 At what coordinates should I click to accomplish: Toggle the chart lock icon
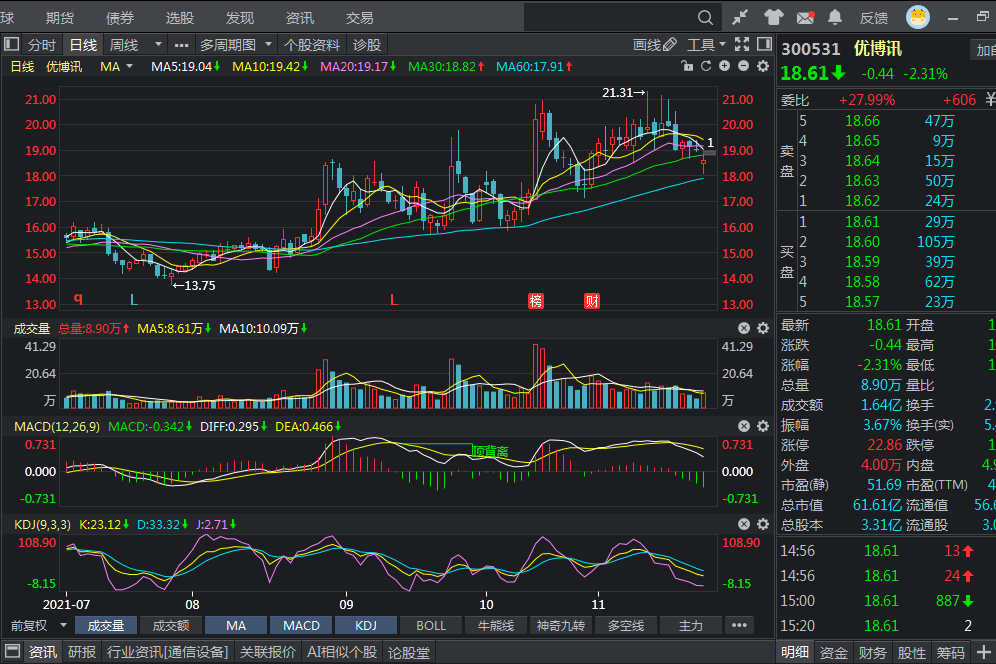(x=687, y=66)
